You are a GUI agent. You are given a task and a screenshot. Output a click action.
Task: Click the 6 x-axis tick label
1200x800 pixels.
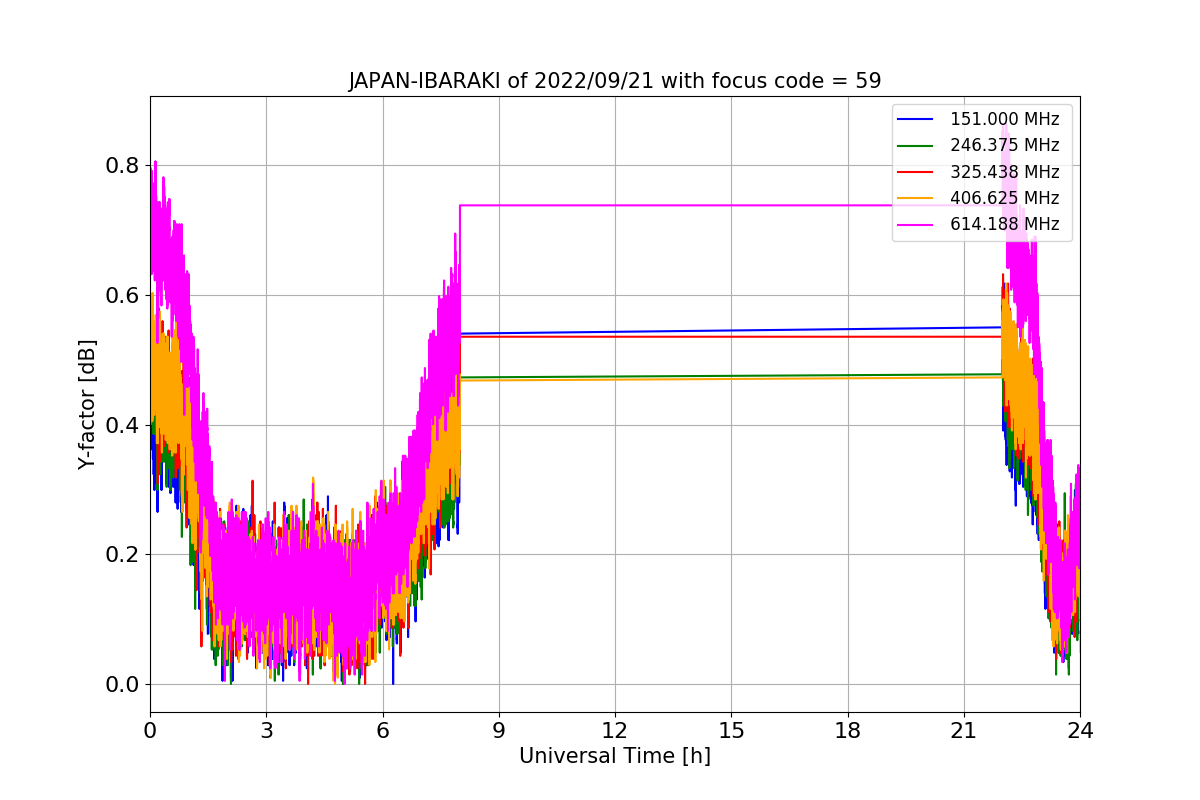(x=382, y=731)
